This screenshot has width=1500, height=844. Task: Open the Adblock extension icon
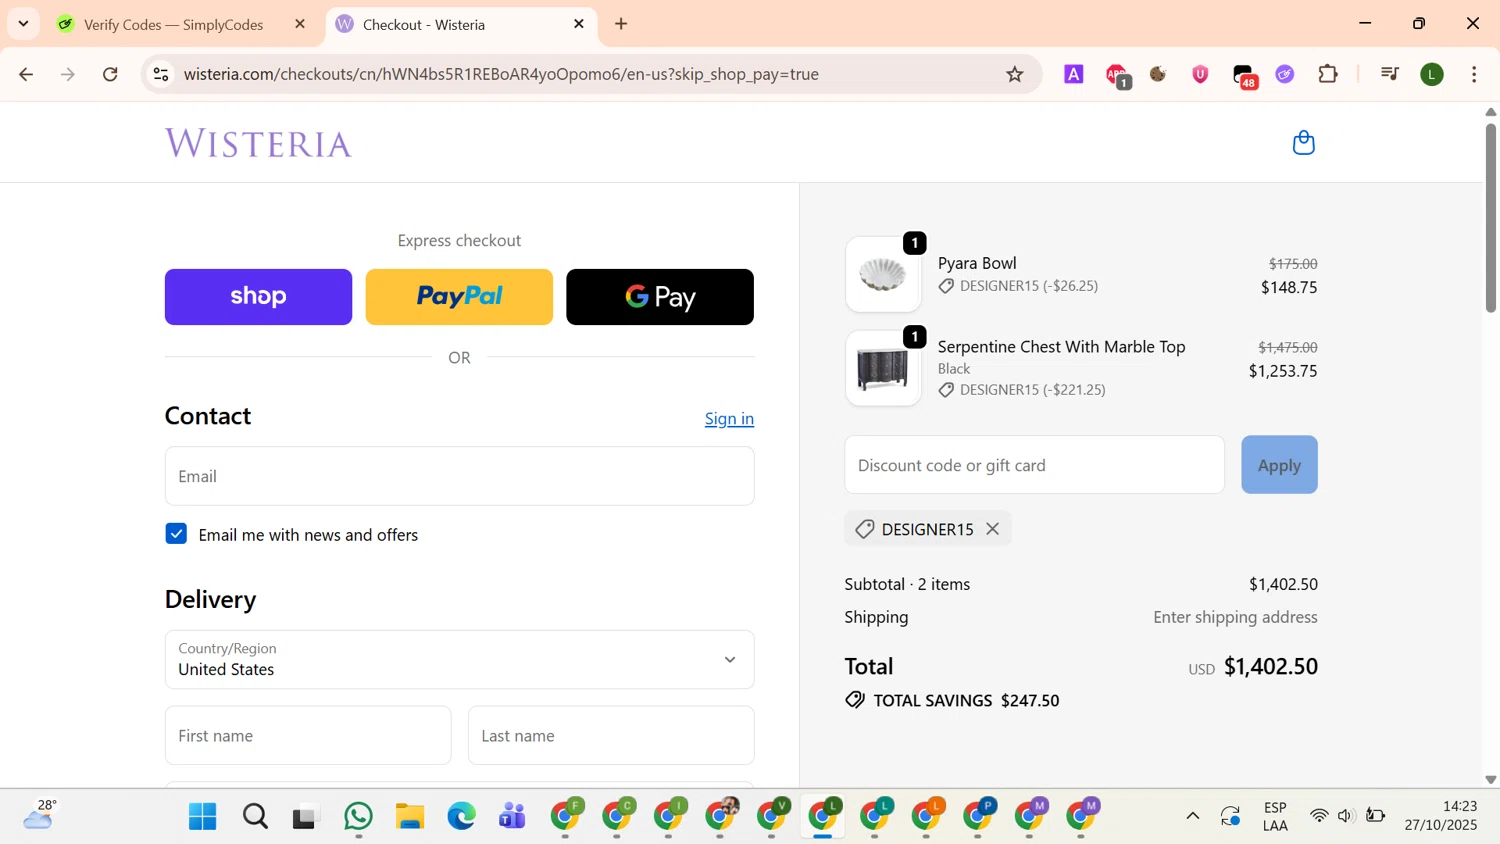pos(1117,75)
